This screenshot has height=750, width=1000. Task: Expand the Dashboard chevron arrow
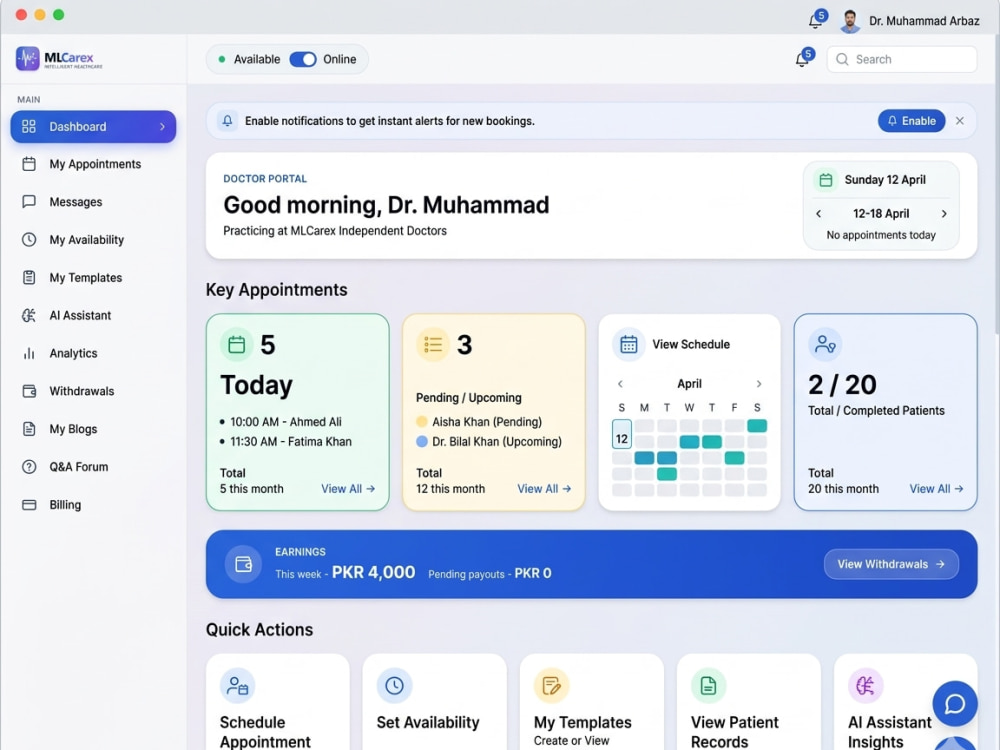tap(162, 126)
